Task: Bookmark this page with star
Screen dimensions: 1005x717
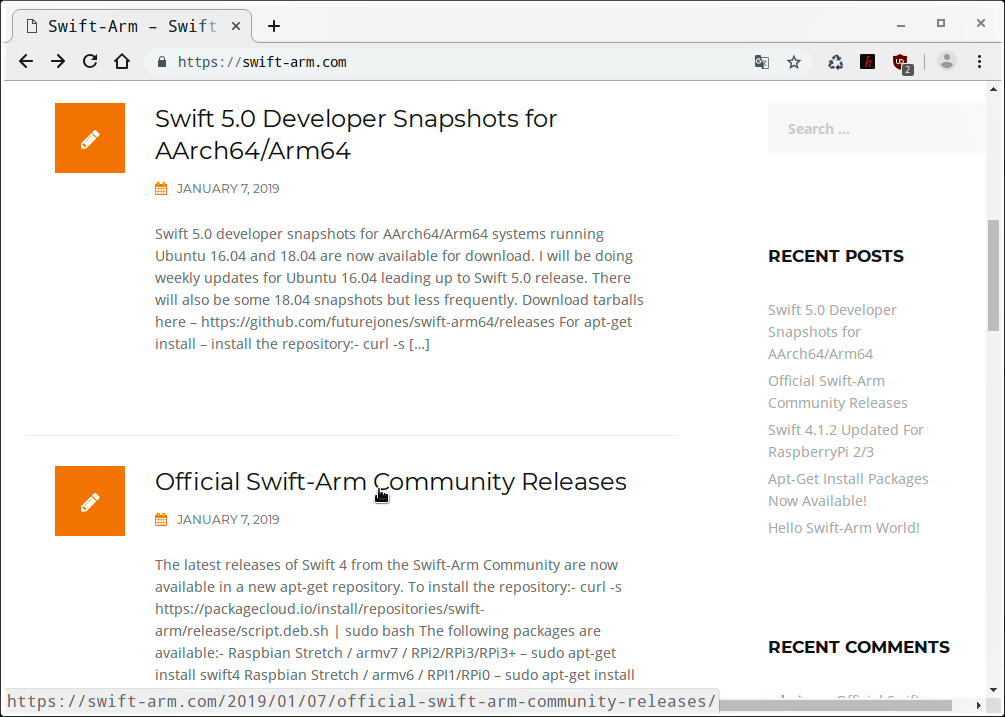Action: (794, 62)
